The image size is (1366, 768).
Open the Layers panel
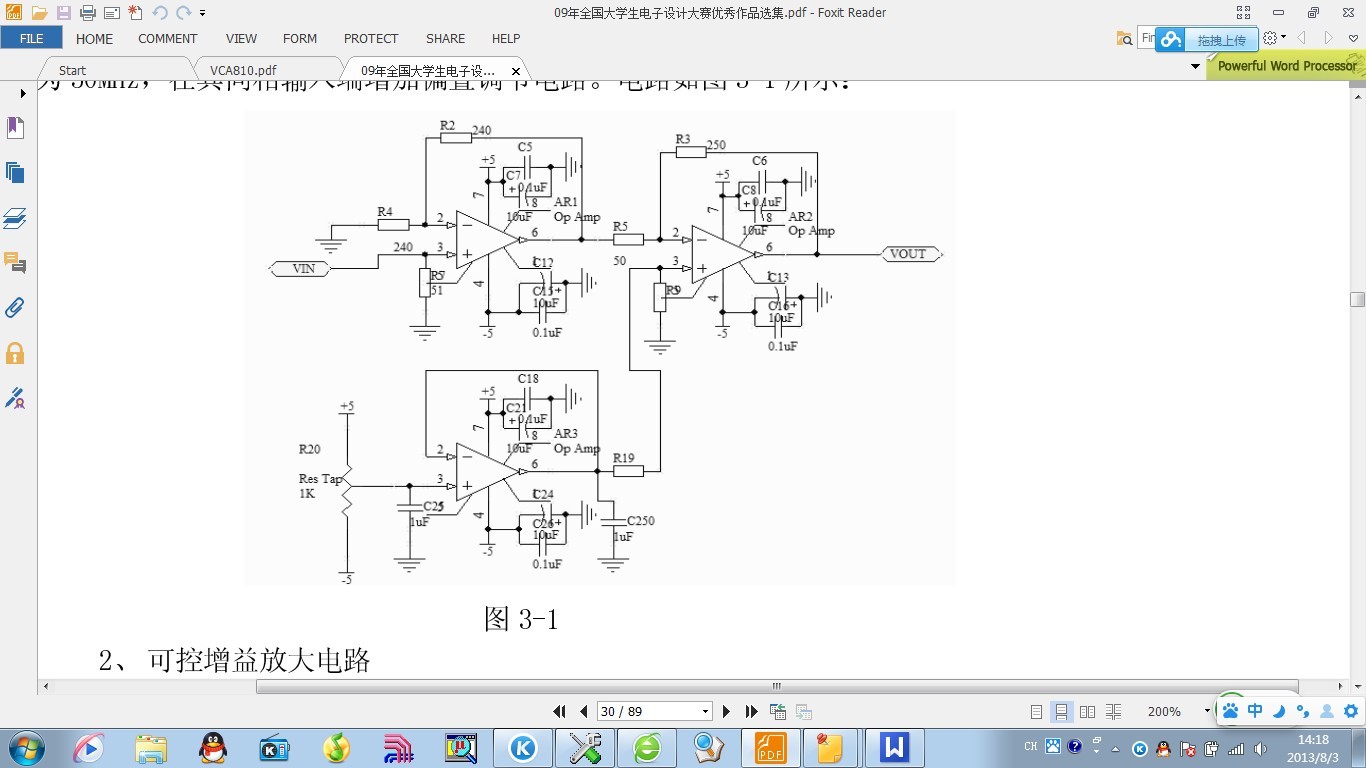[15, 218]
